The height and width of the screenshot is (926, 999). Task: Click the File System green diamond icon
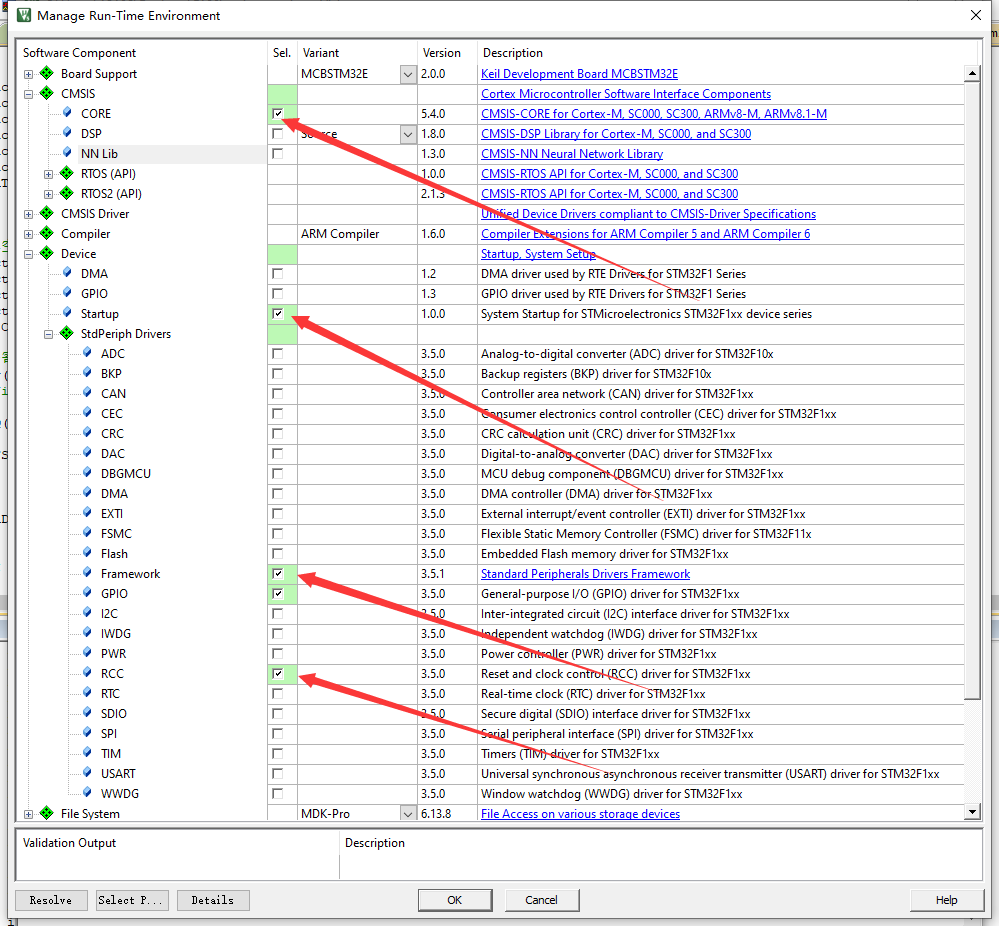[47, 813]
